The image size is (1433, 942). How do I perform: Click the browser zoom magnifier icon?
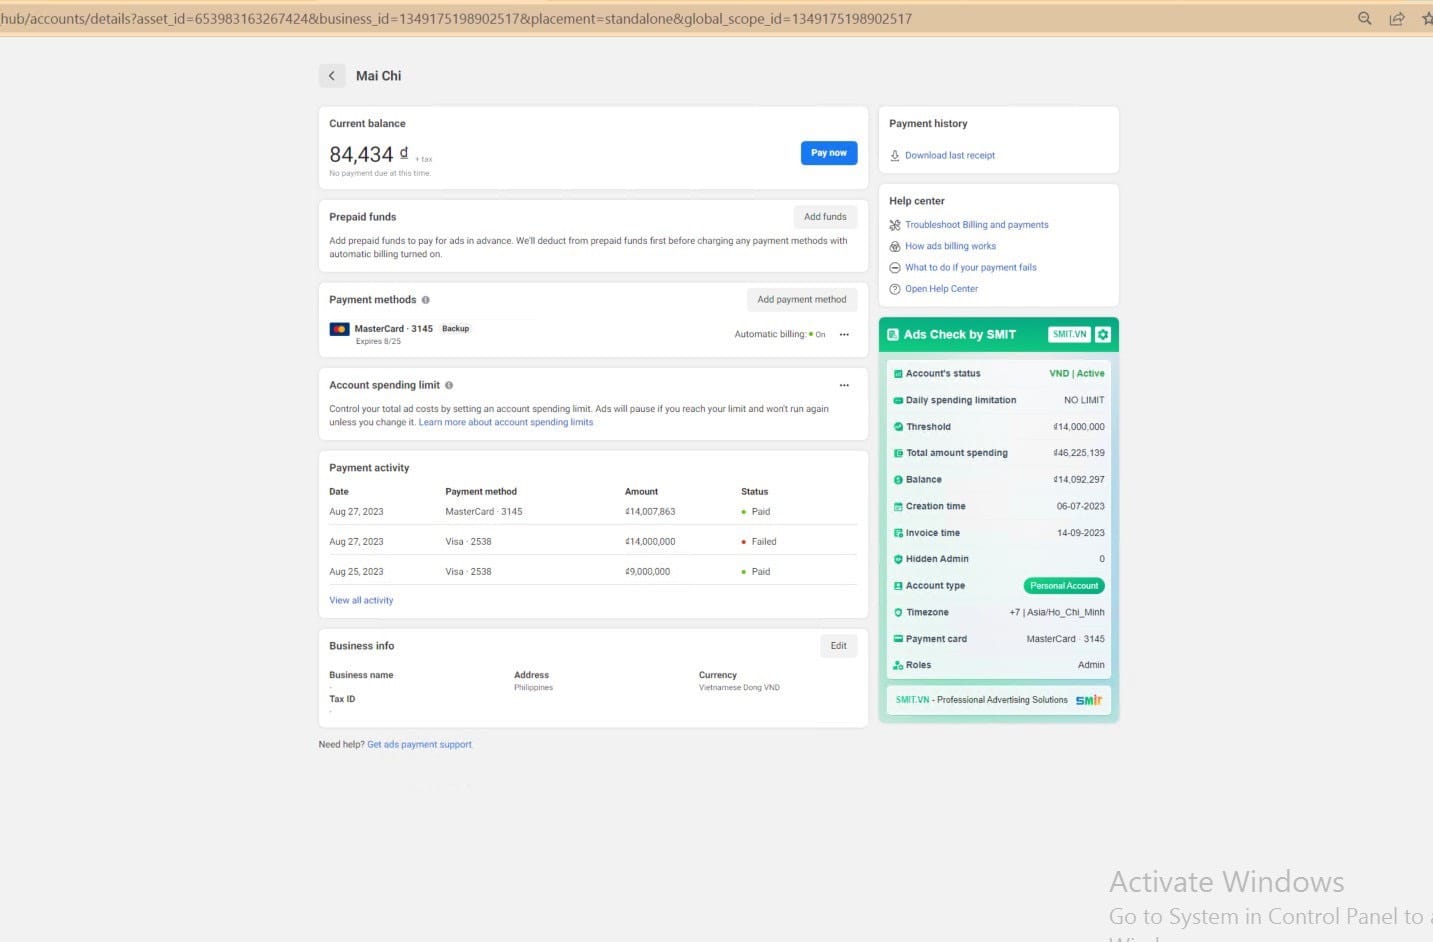tap(1364, 18)
